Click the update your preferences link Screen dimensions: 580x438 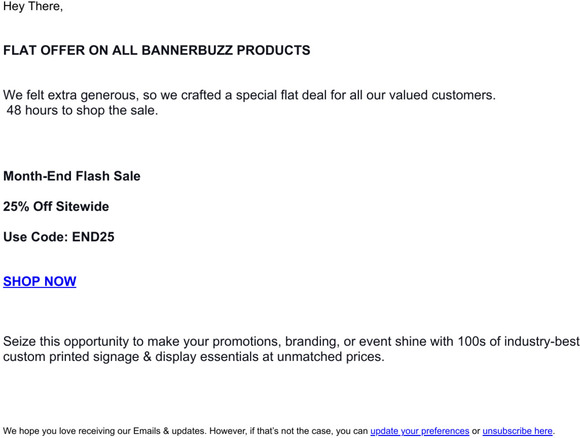pos(420,431)
